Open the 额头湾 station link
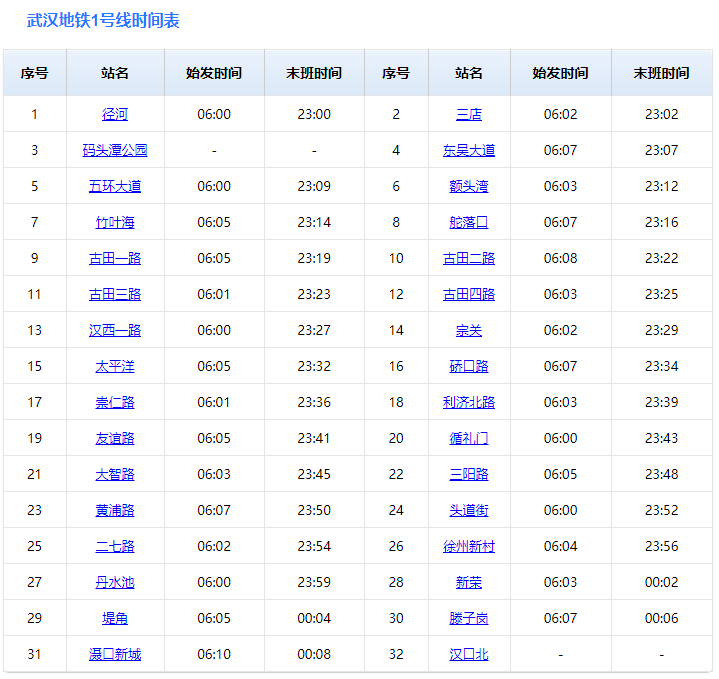Image resolution: width=719 pixels, height=679 pixels. click(469, 186)
